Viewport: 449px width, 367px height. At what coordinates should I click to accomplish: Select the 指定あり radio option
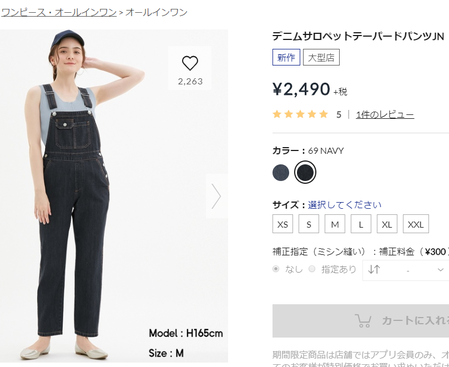pos(312,269)
